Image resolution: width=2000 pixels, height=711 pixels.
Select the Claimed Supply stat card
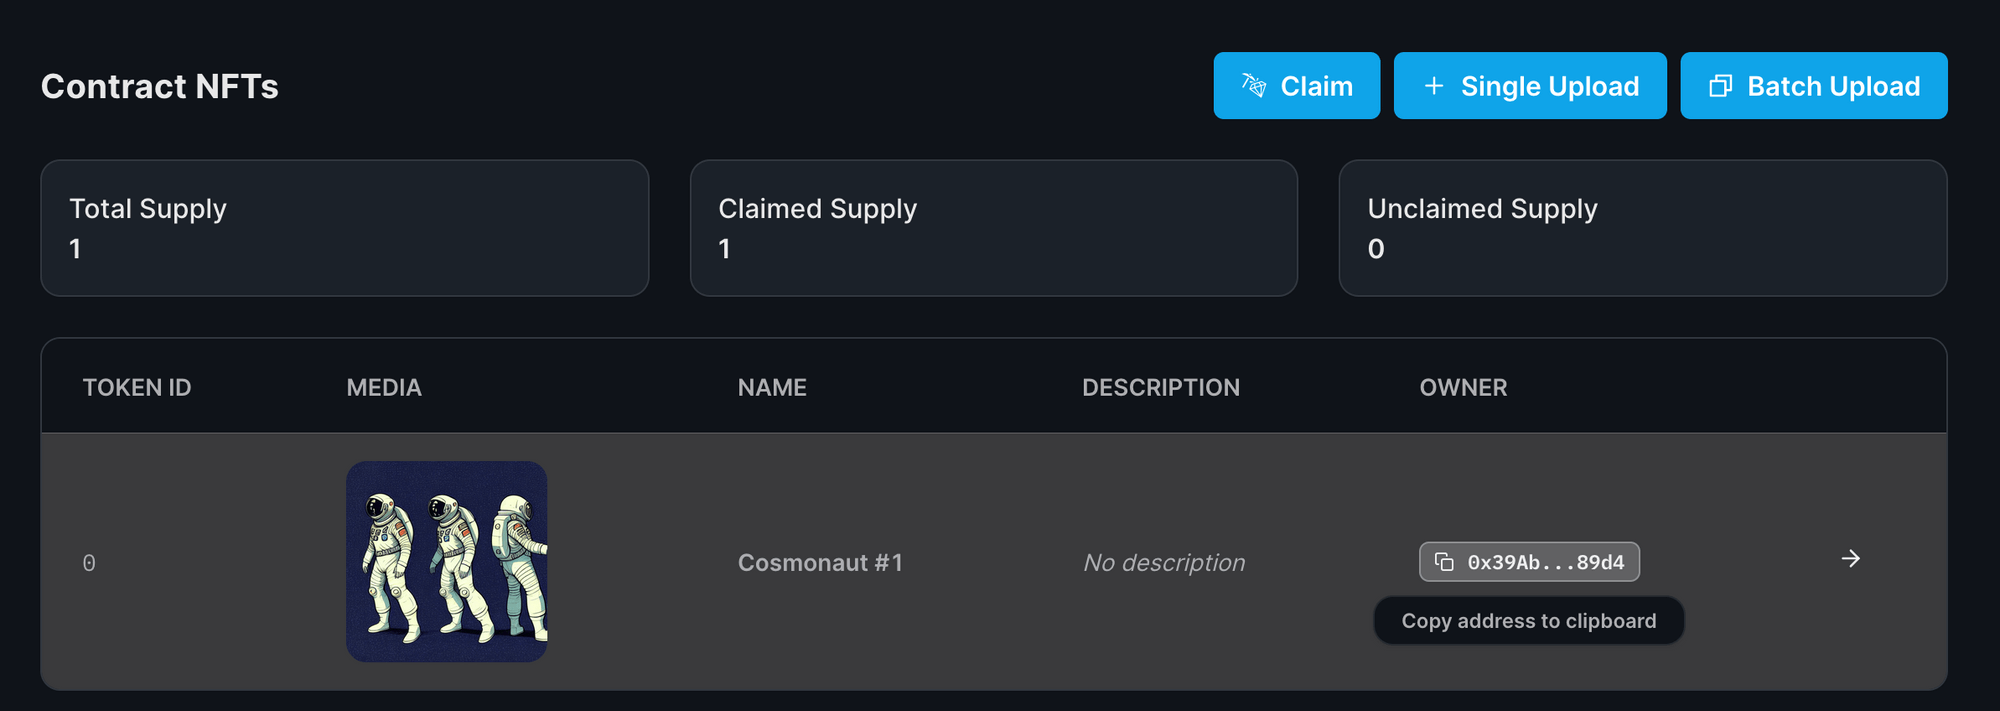(x=993, y=228)
